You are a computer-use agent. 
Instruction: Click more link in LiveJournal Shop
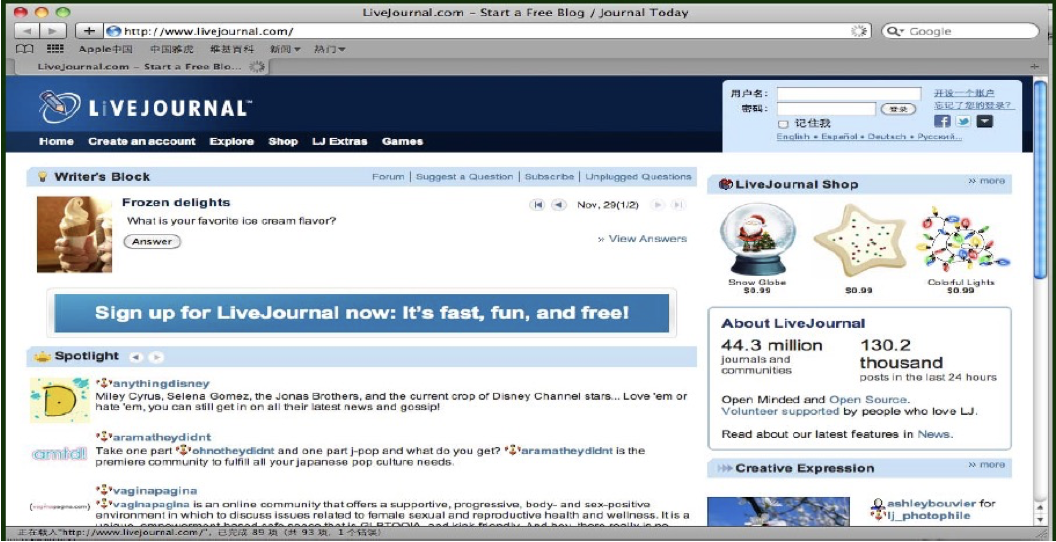coord(986,181)
